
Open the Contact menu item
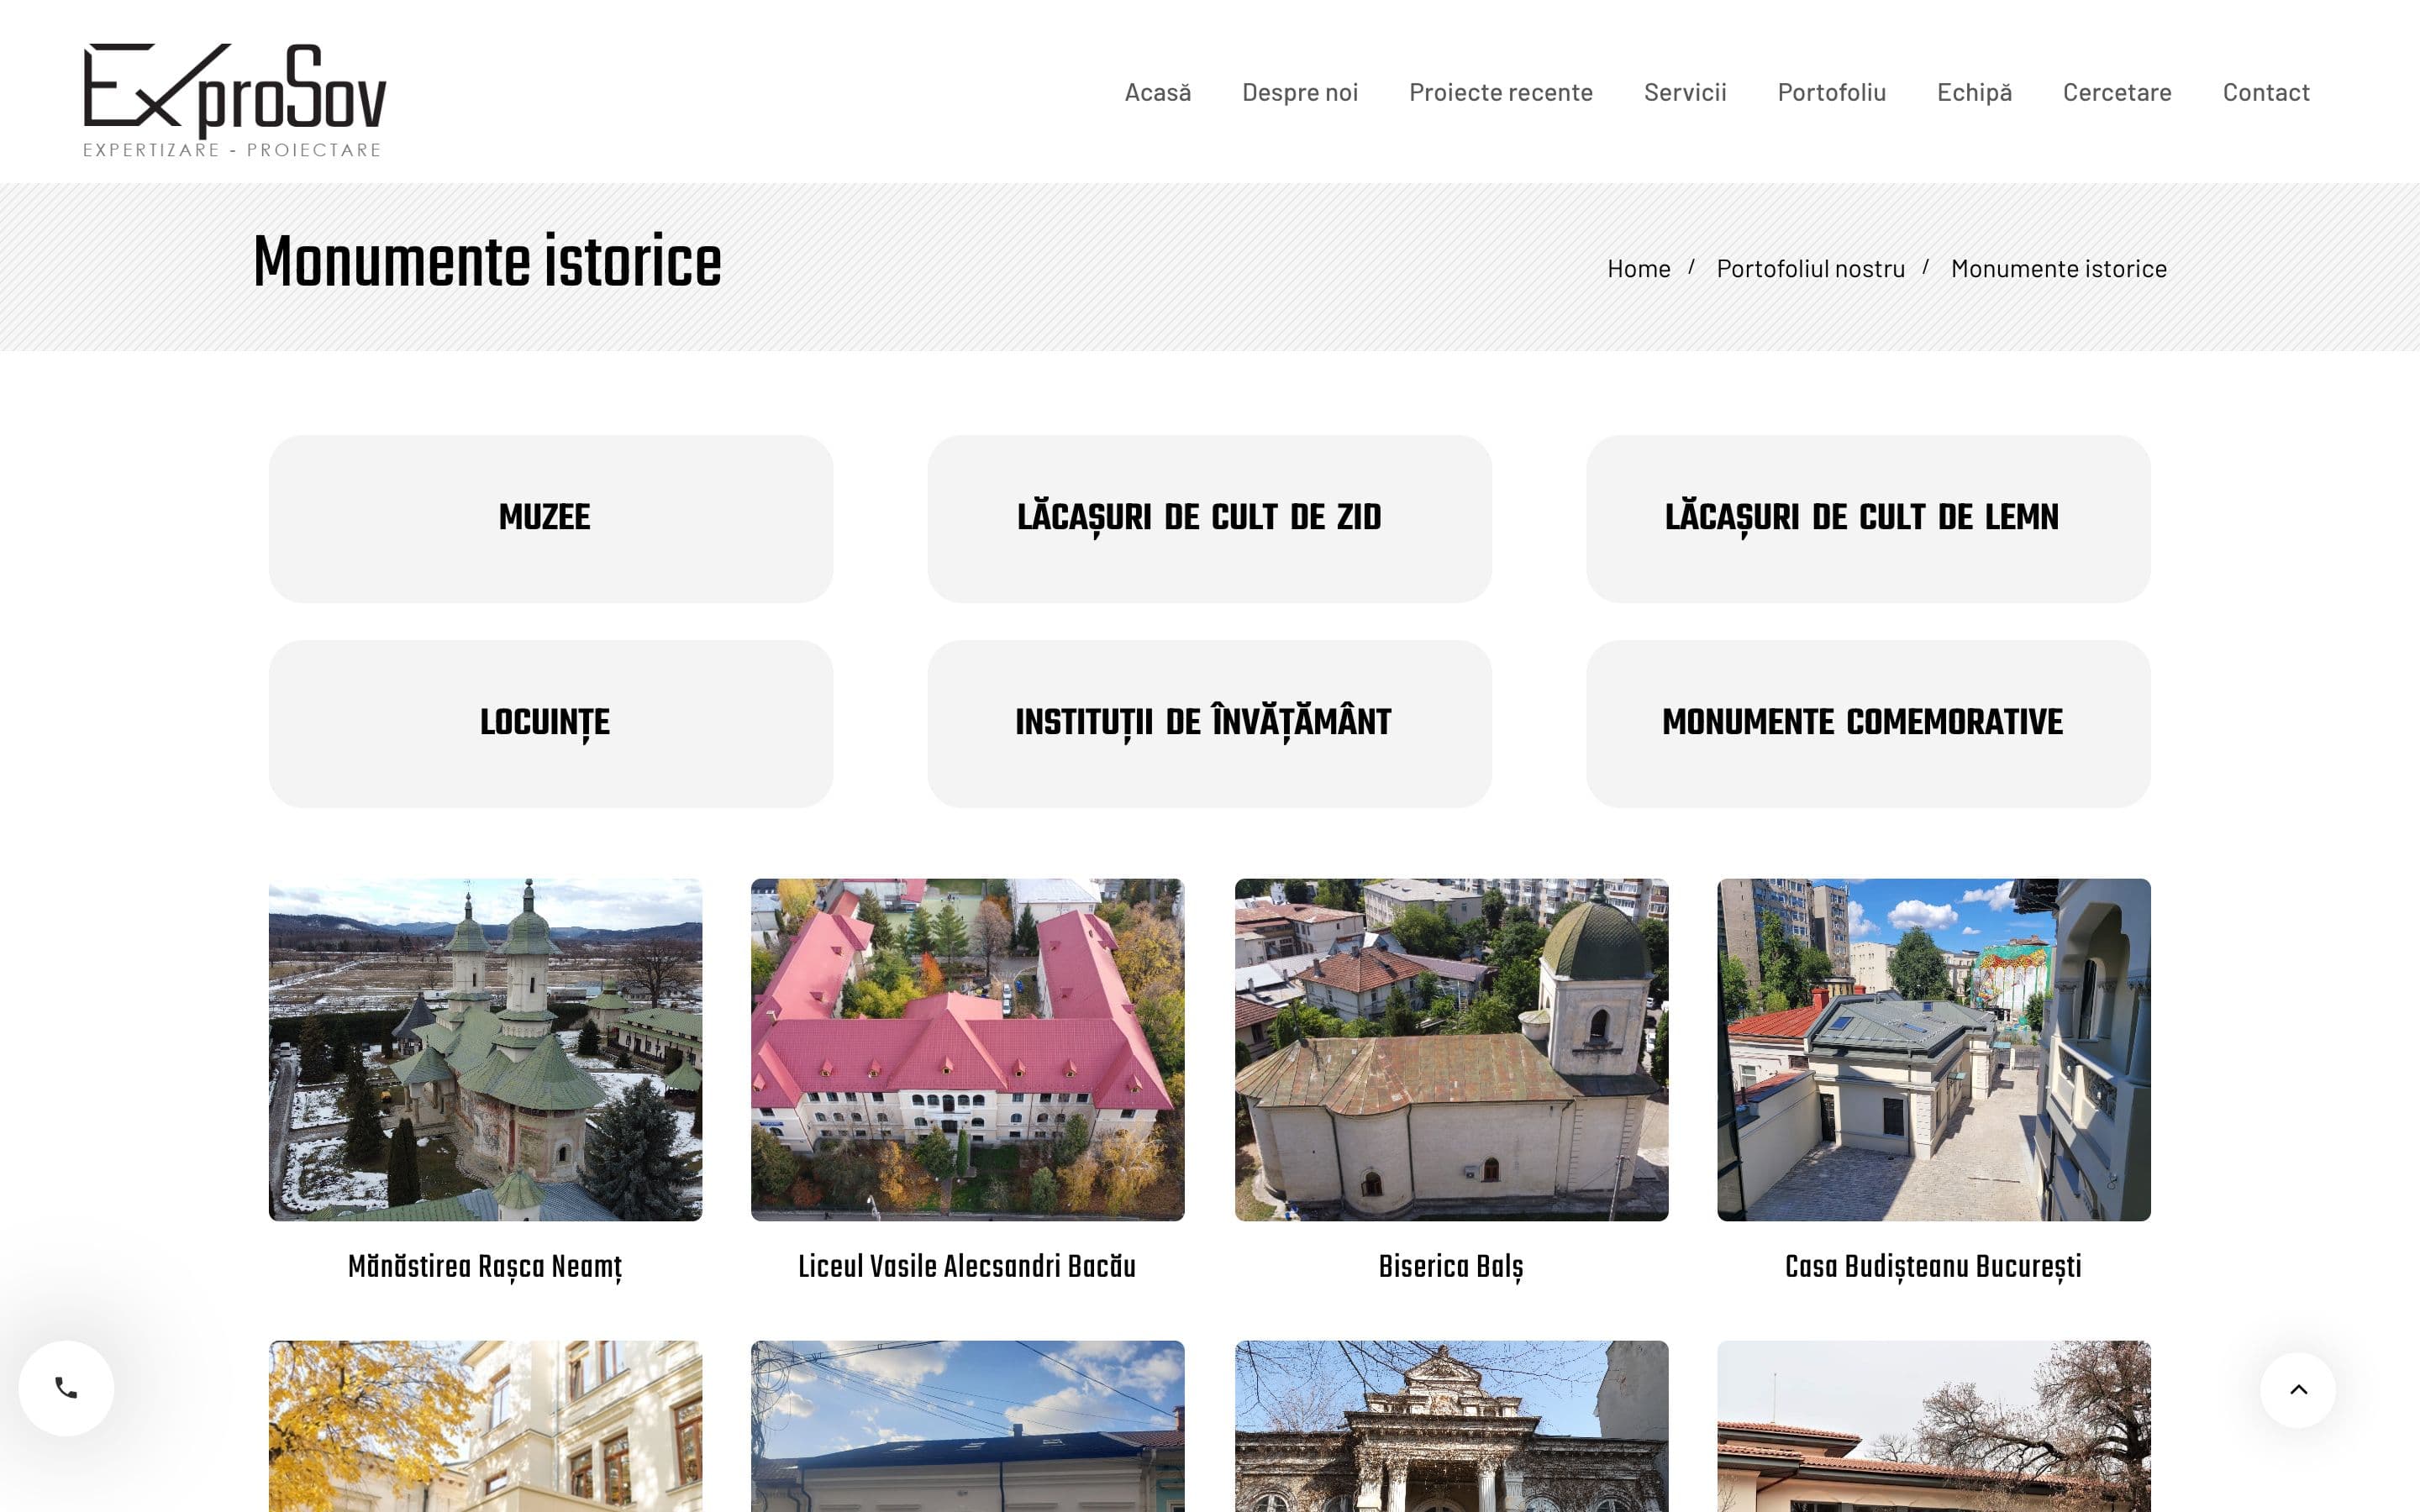pos(2266,92)
